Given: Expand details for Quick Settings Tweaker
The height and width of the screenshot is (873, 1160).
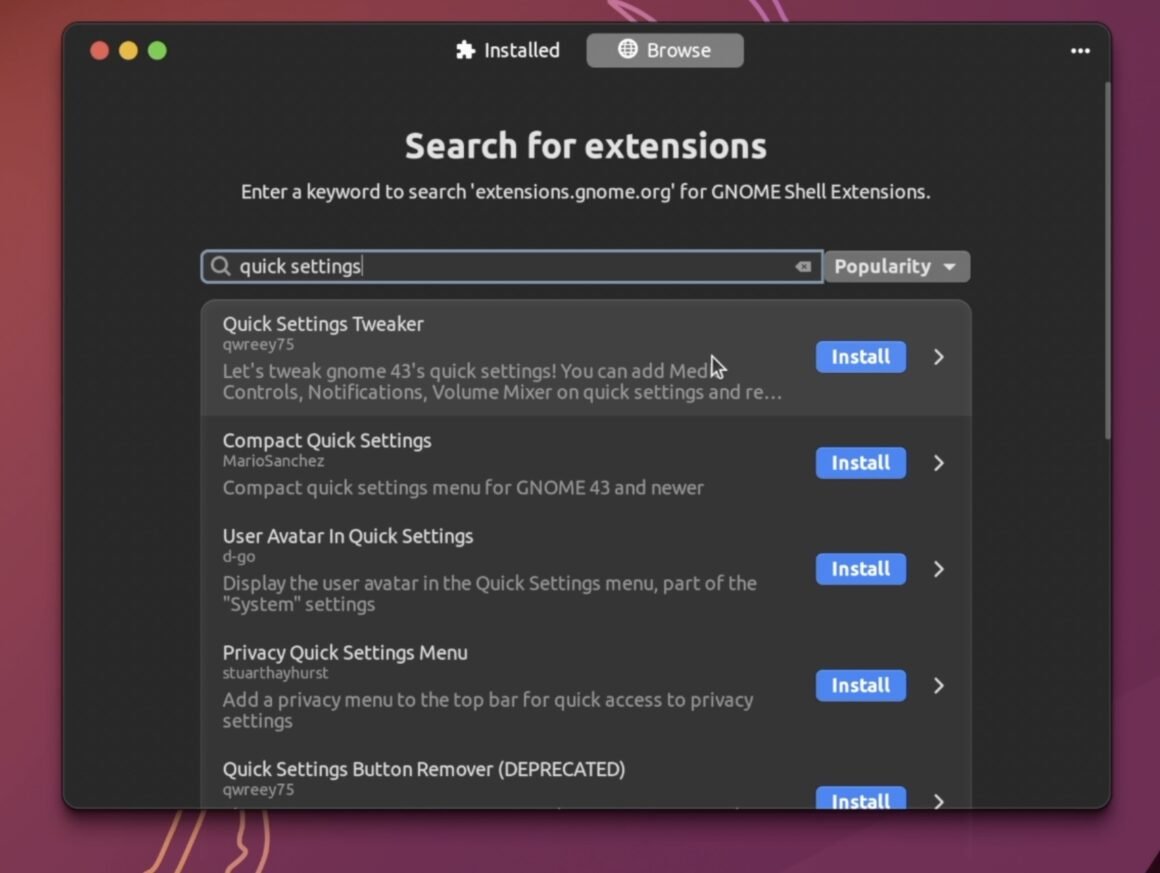Looking at the screenshot, I should (937, 357).
